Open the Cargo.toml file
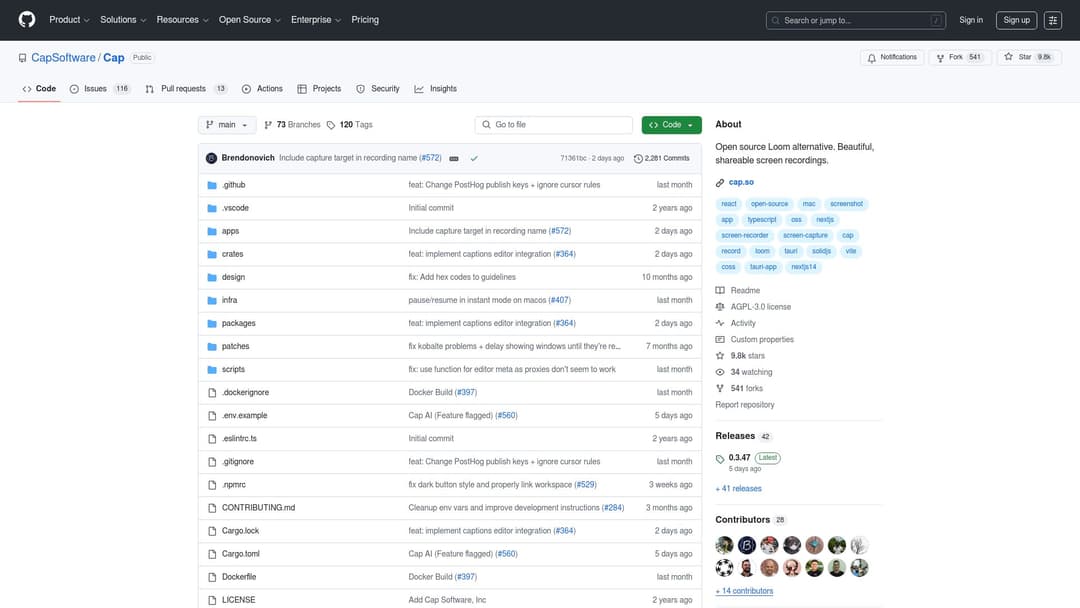The image size is (1080, 608). pyautogui.click(x=240, y=554)
